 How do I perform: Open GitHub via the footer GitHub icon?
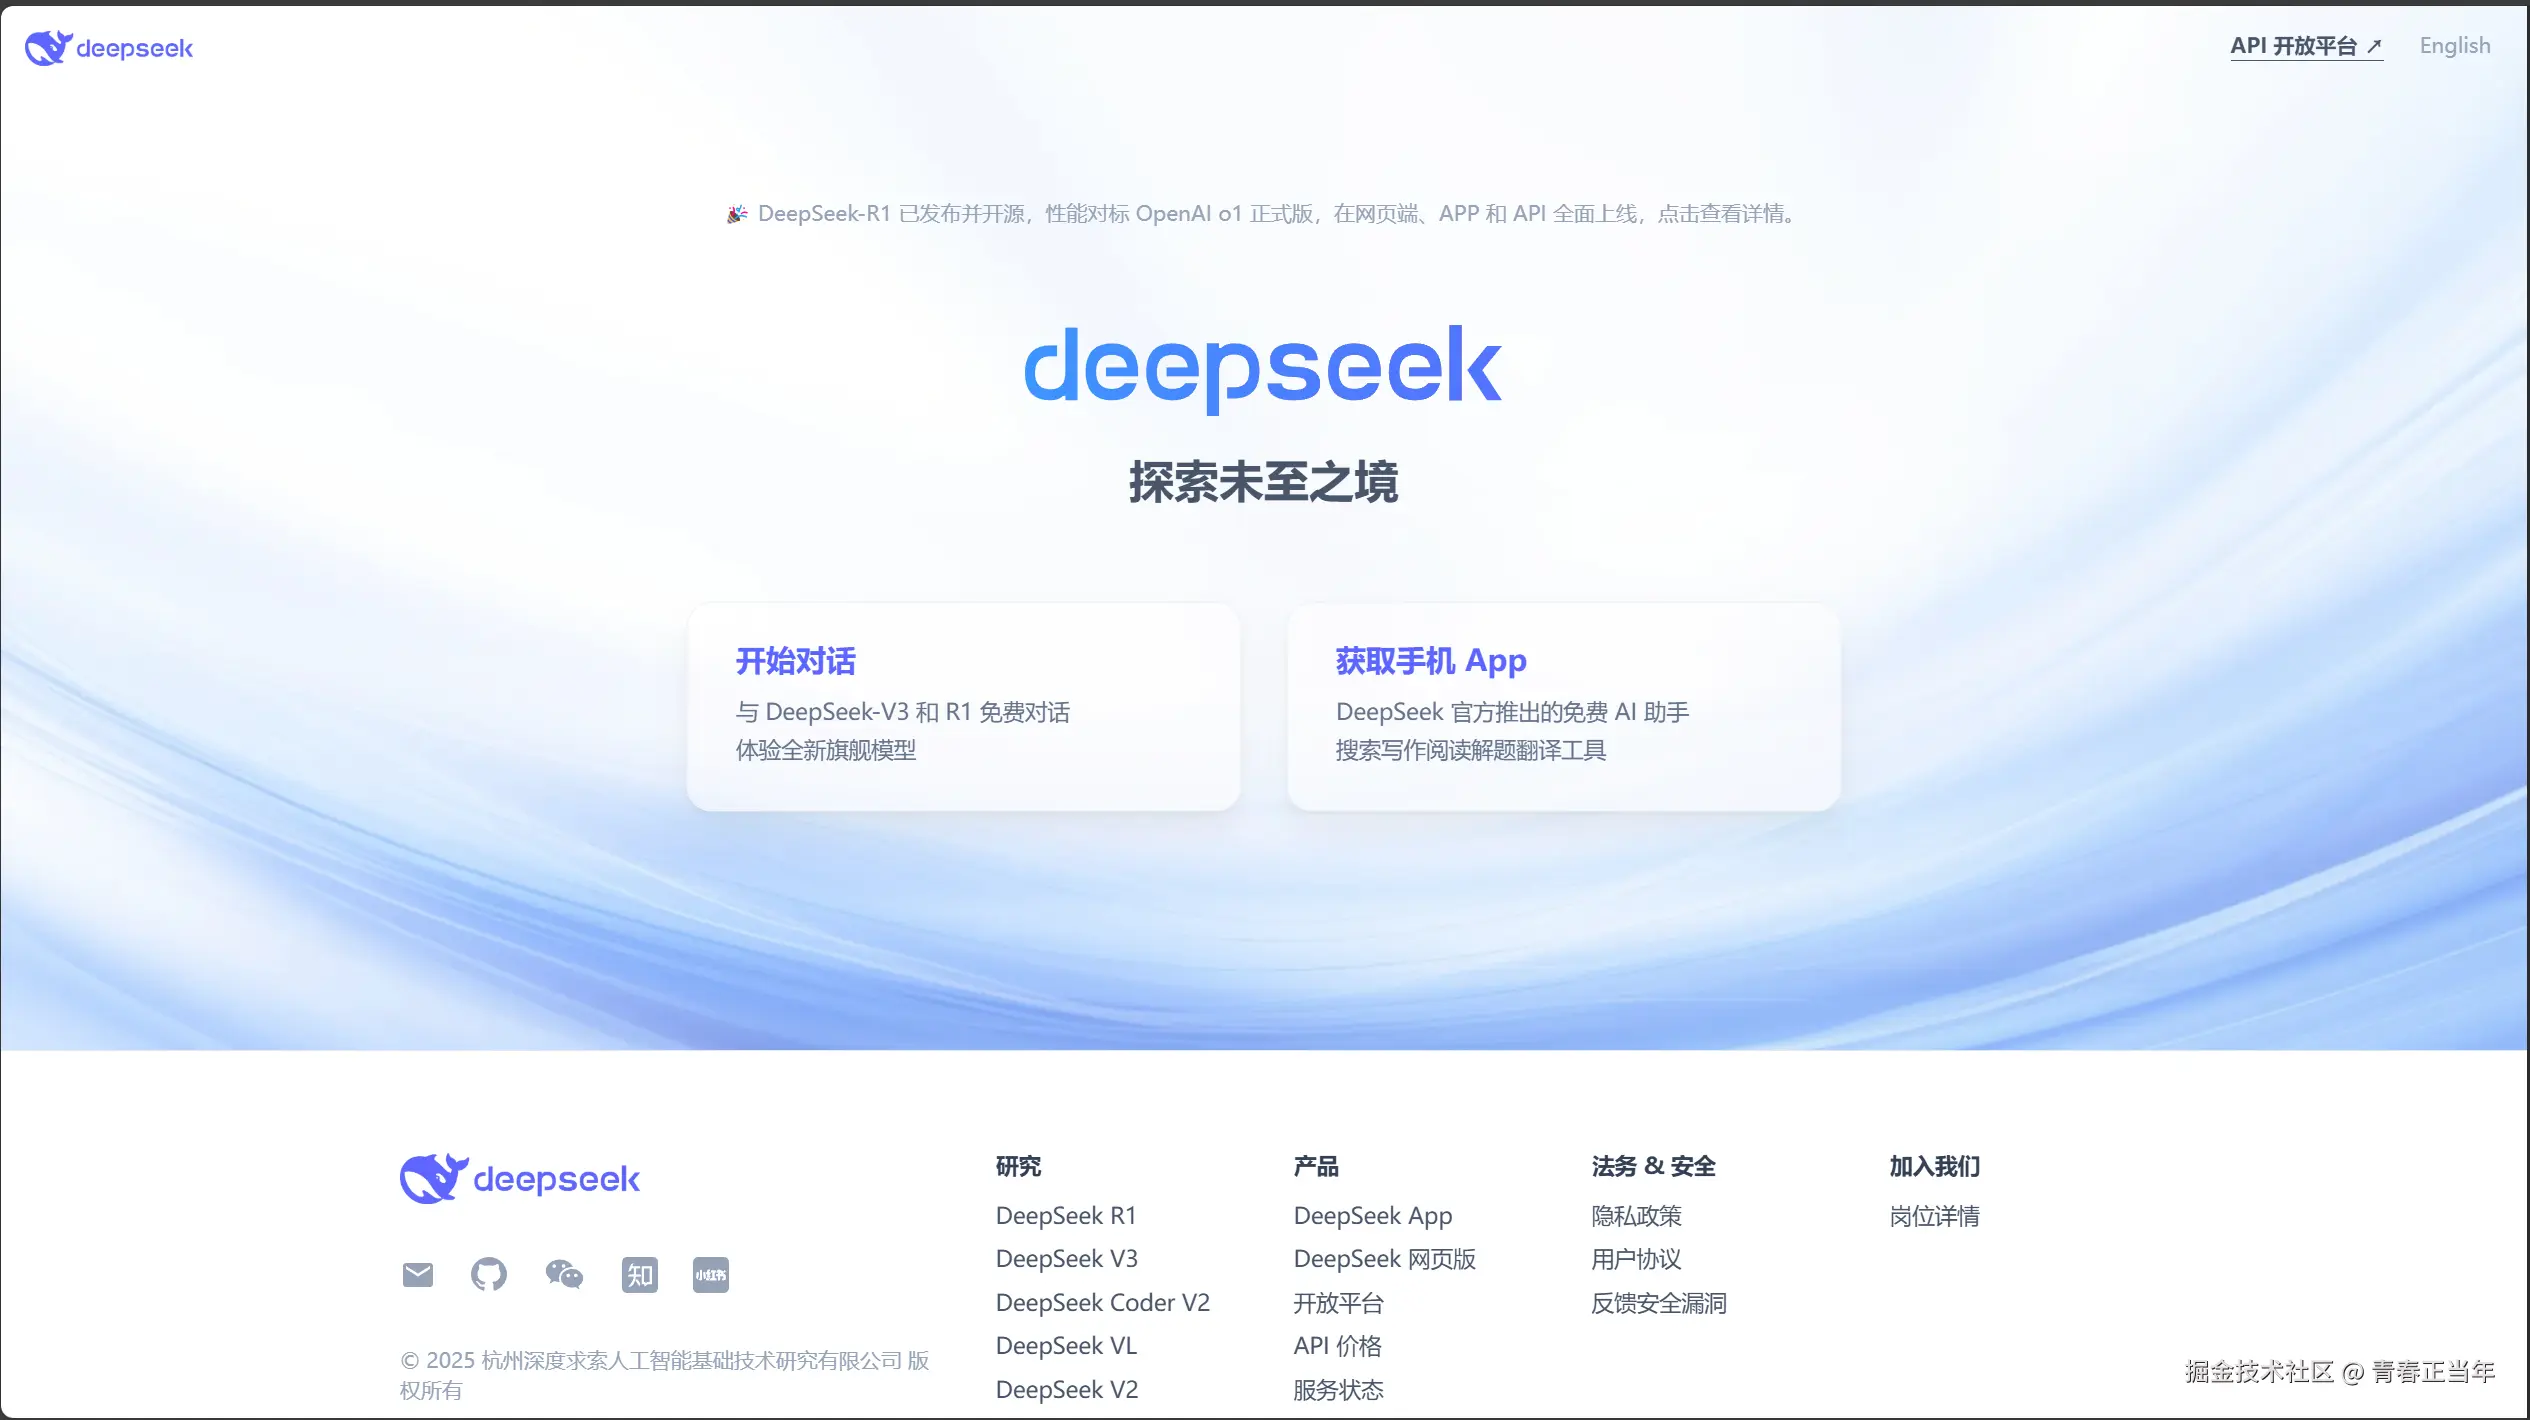click(489, 1274)
